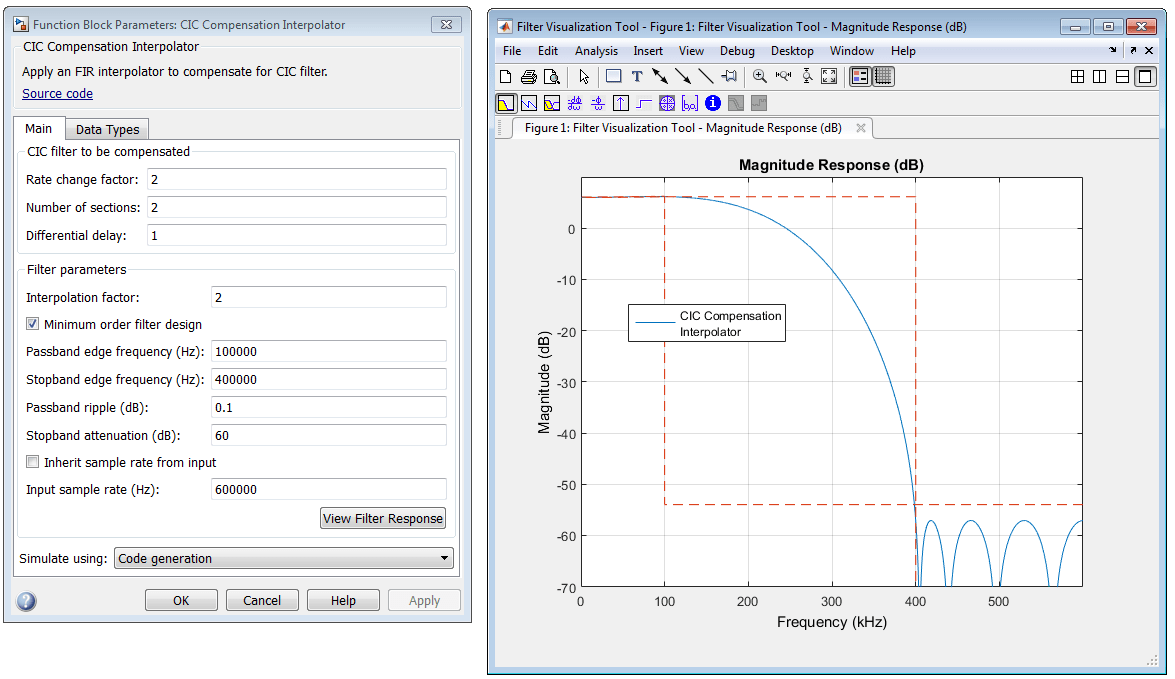Open the Analysis menu
Image resolution: width=1175 pixels, height=679 pixels.
point(596,51)
